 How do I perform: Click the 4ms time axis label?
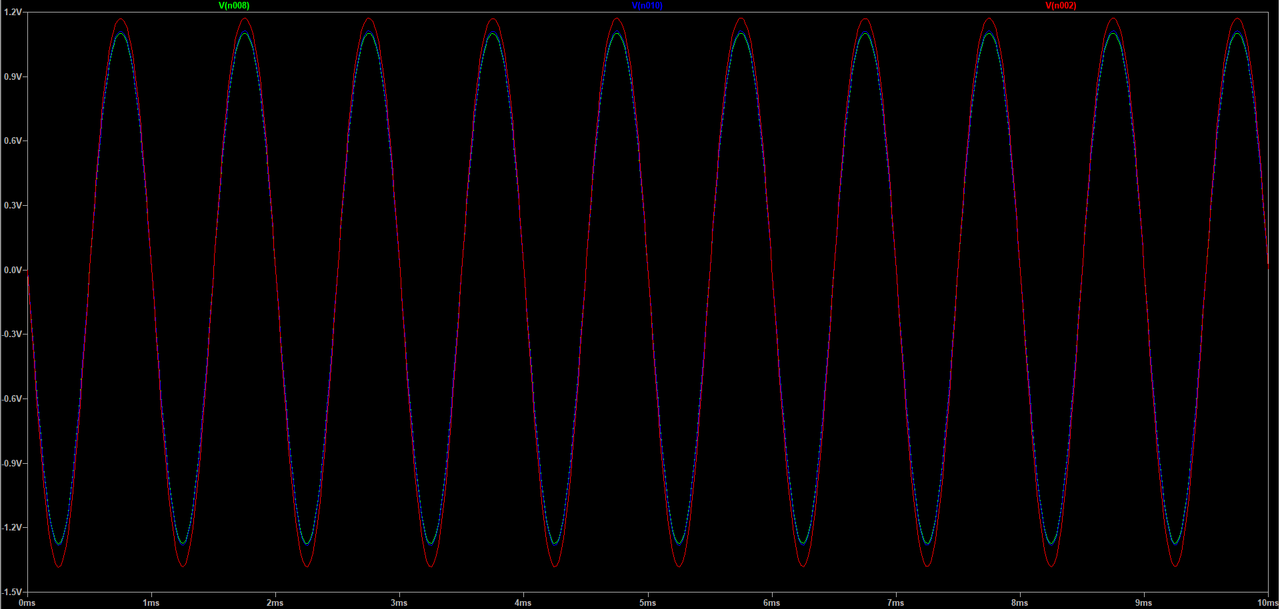pyautogui.click(x=523, y=603)
